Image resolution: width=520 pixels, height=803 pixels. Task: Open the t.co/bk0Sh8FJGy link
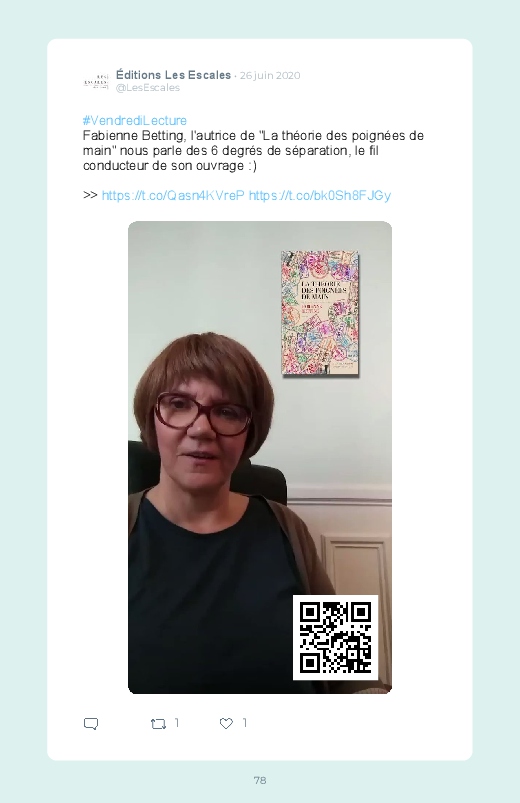320,195
